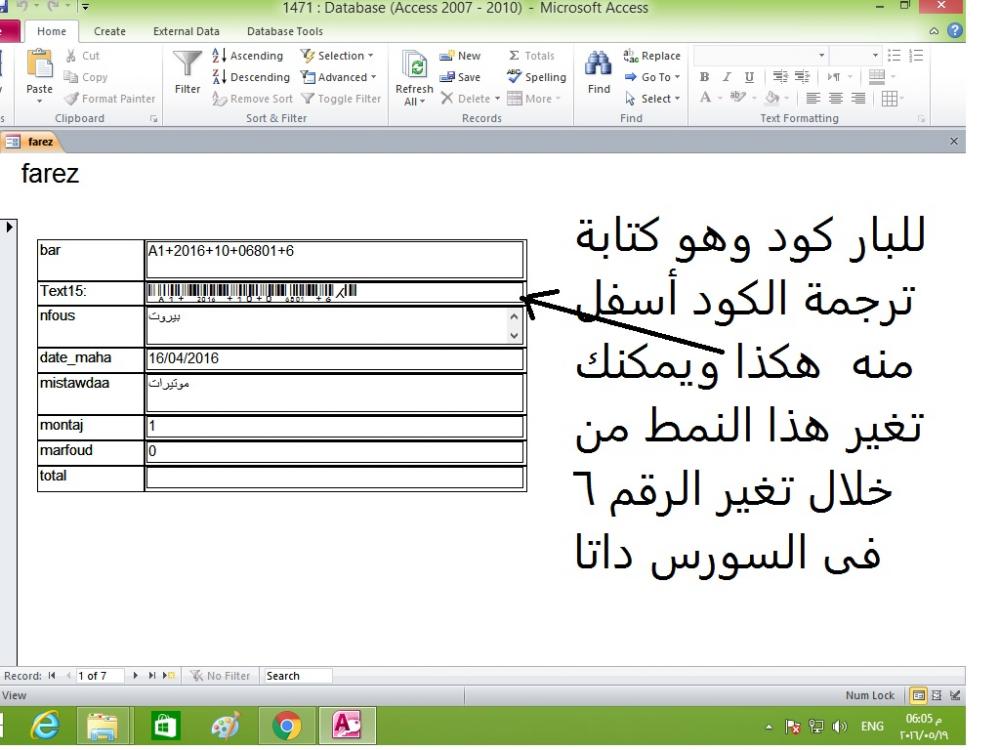Activate the Format Painter brush
Screen dimensions: 1000x750
(71, 99)
